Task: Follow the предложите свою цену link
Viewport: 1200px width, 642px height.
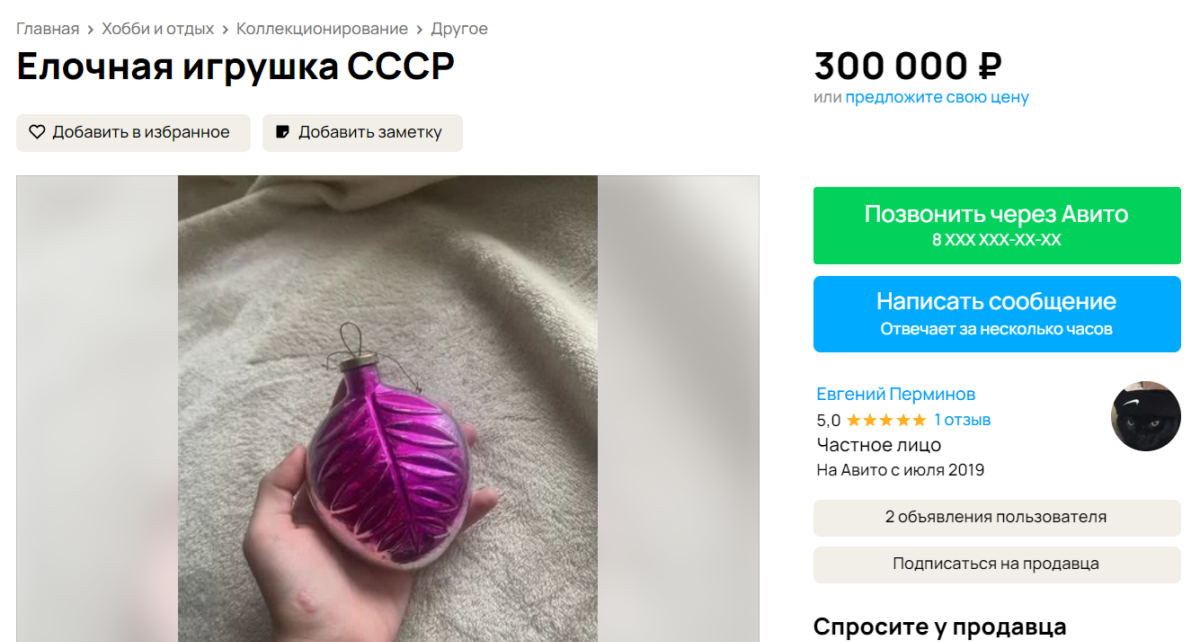Action: (937, 97)
